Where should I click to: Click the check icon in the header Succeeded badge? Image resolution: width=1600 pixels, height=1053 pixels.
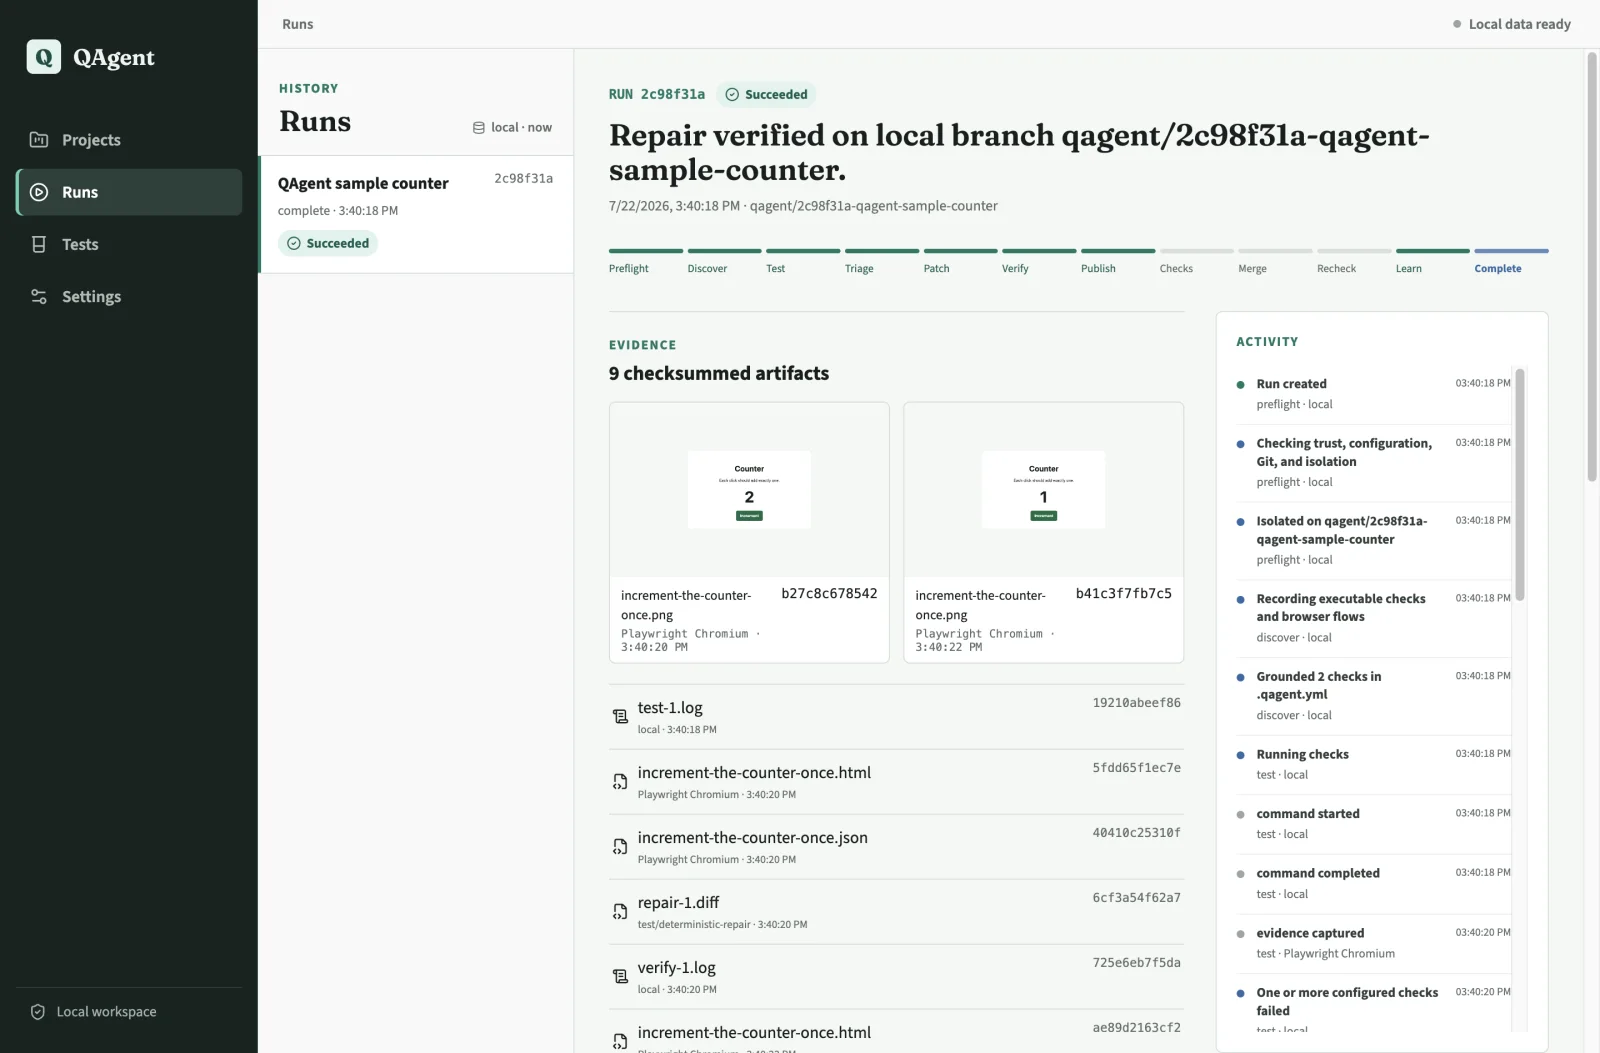(732, 94)
